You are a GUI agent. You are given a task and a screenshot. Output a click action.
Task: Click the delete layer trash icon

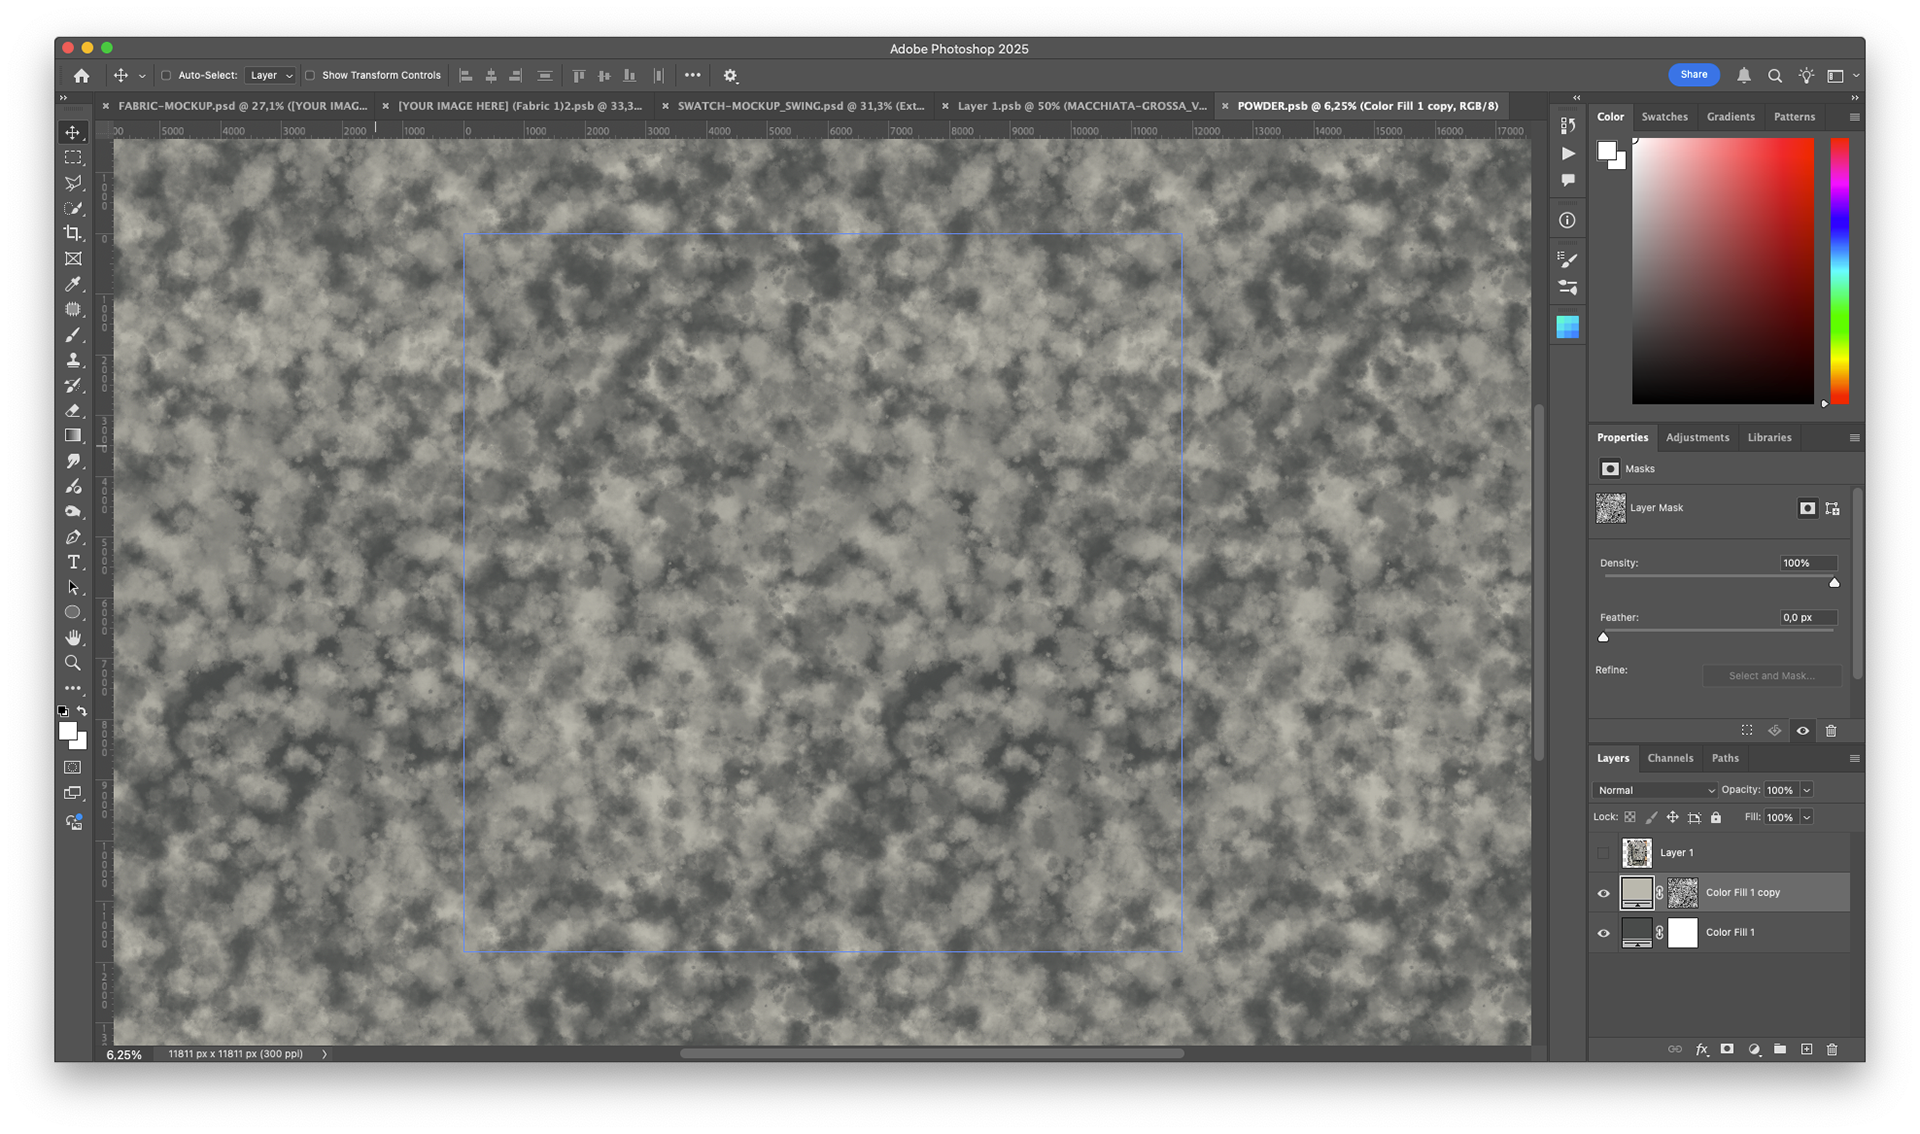point(1832,1049)
